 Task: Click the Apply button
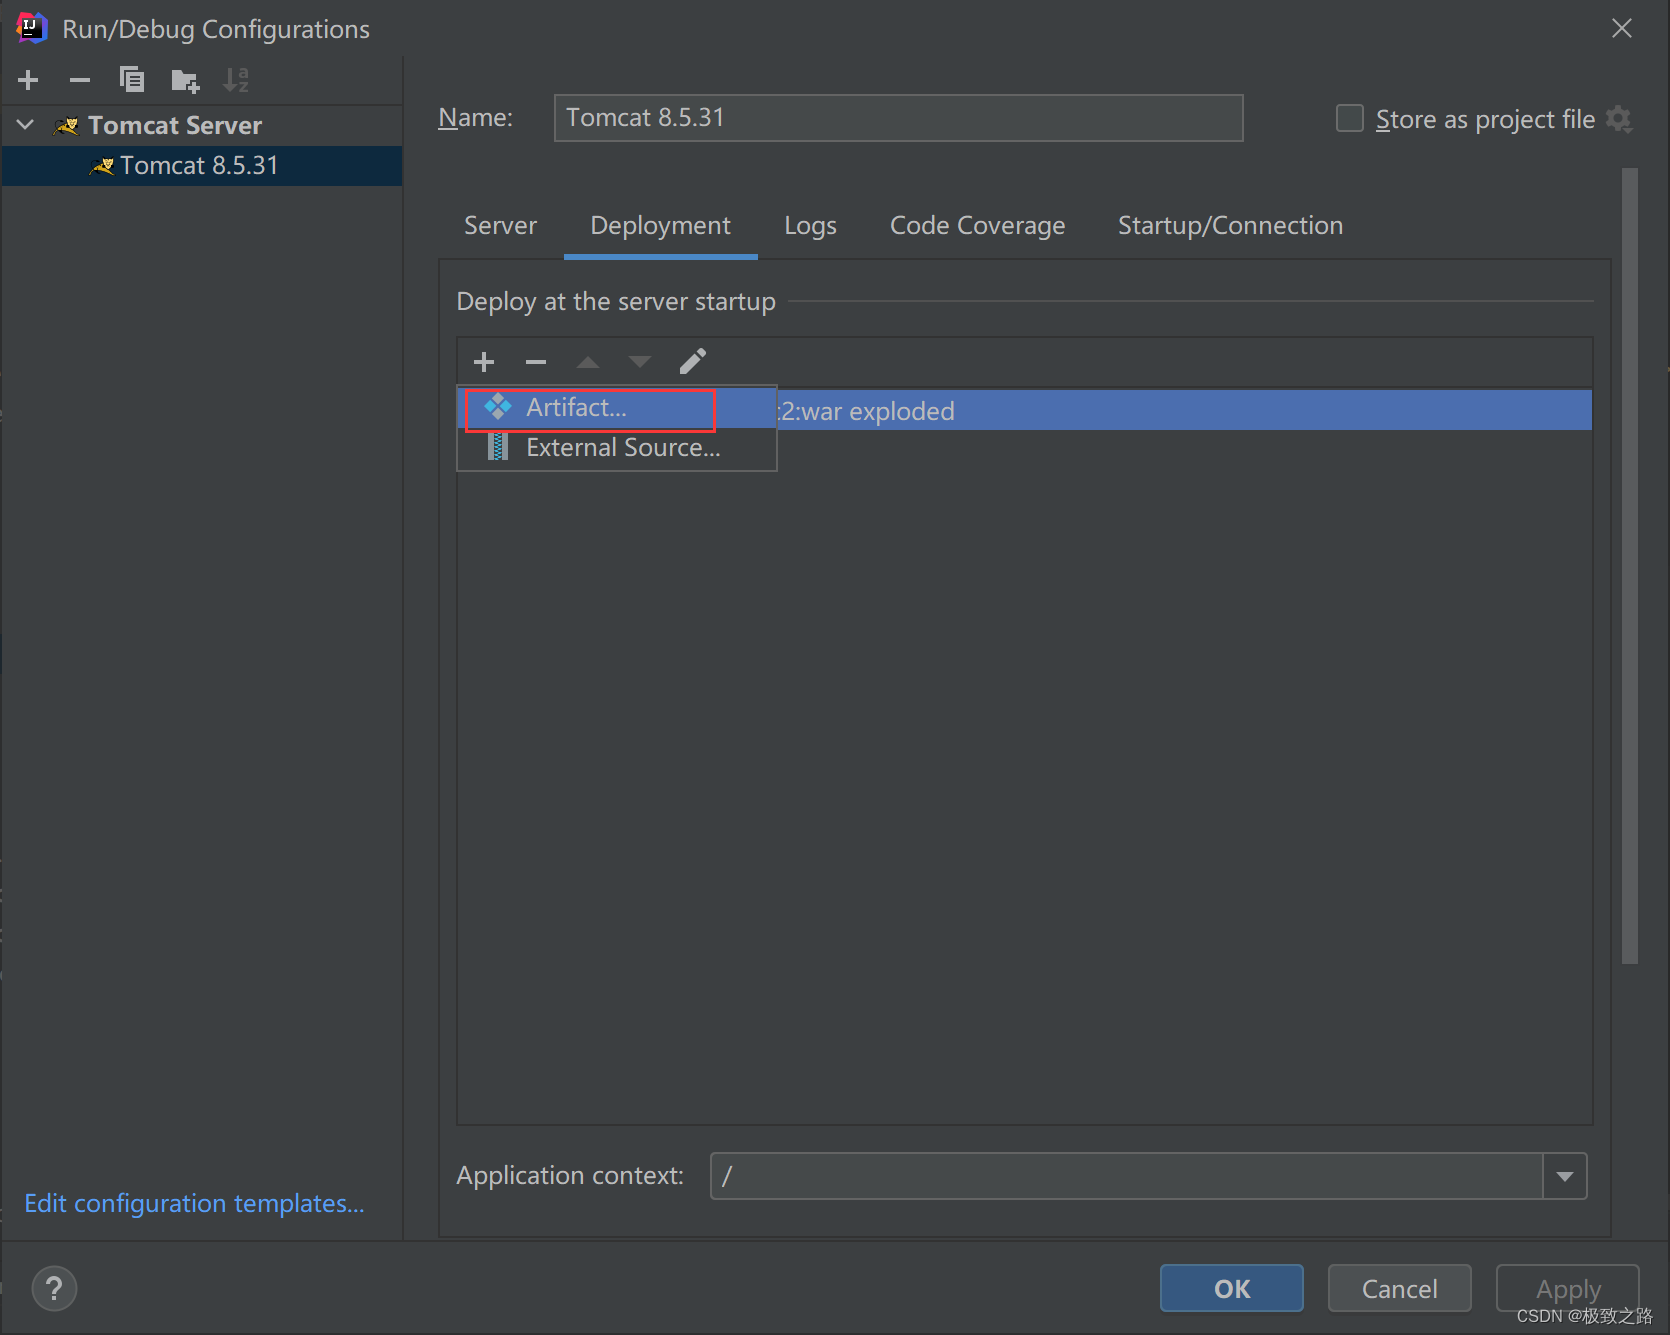coord(1567,1288)
